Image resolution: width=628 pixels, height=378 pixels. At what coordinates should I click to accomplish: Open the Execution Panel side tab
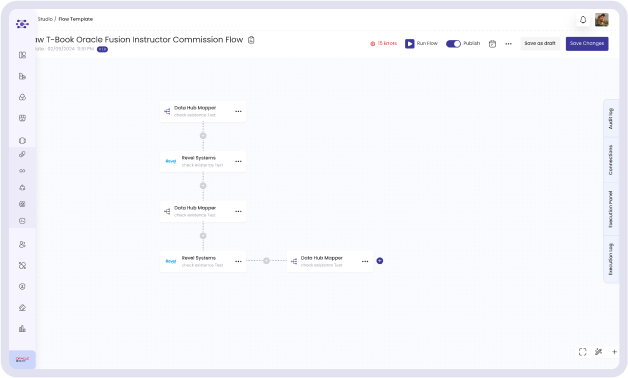611,209
